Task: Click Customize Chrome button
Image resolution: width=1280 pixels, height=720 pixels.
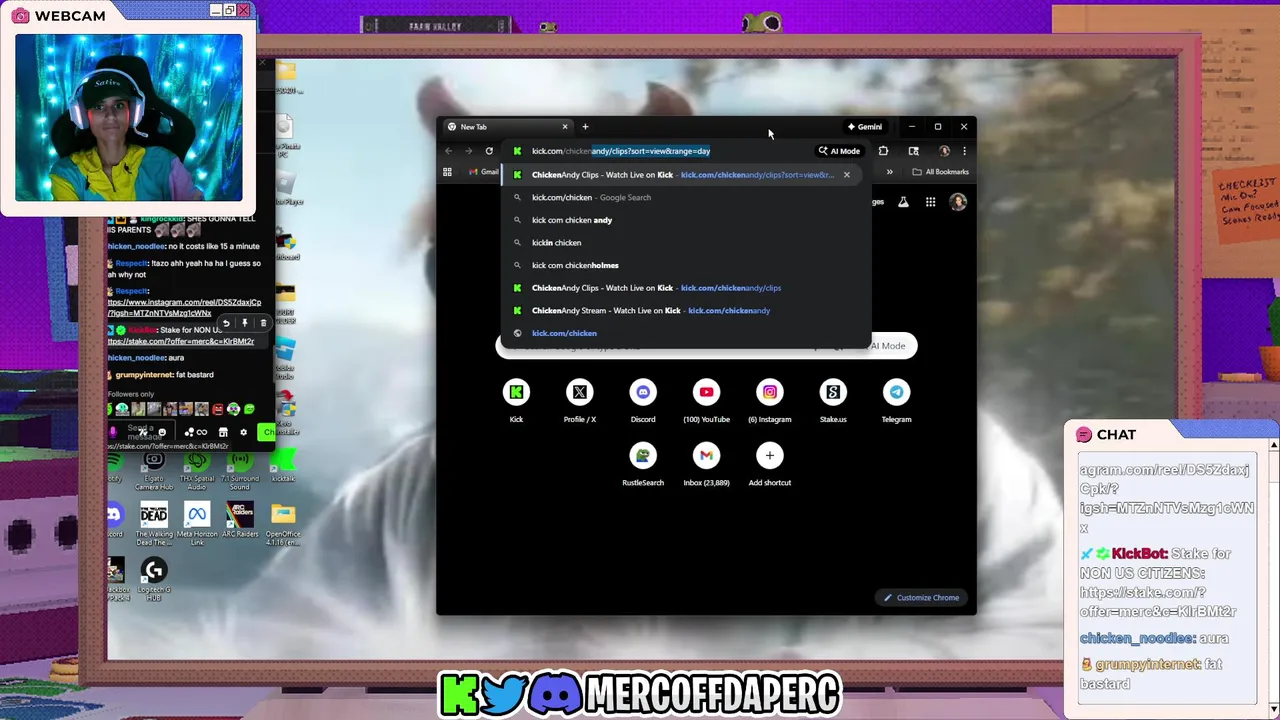Action: pyautogui.click(x=921, y=598)
